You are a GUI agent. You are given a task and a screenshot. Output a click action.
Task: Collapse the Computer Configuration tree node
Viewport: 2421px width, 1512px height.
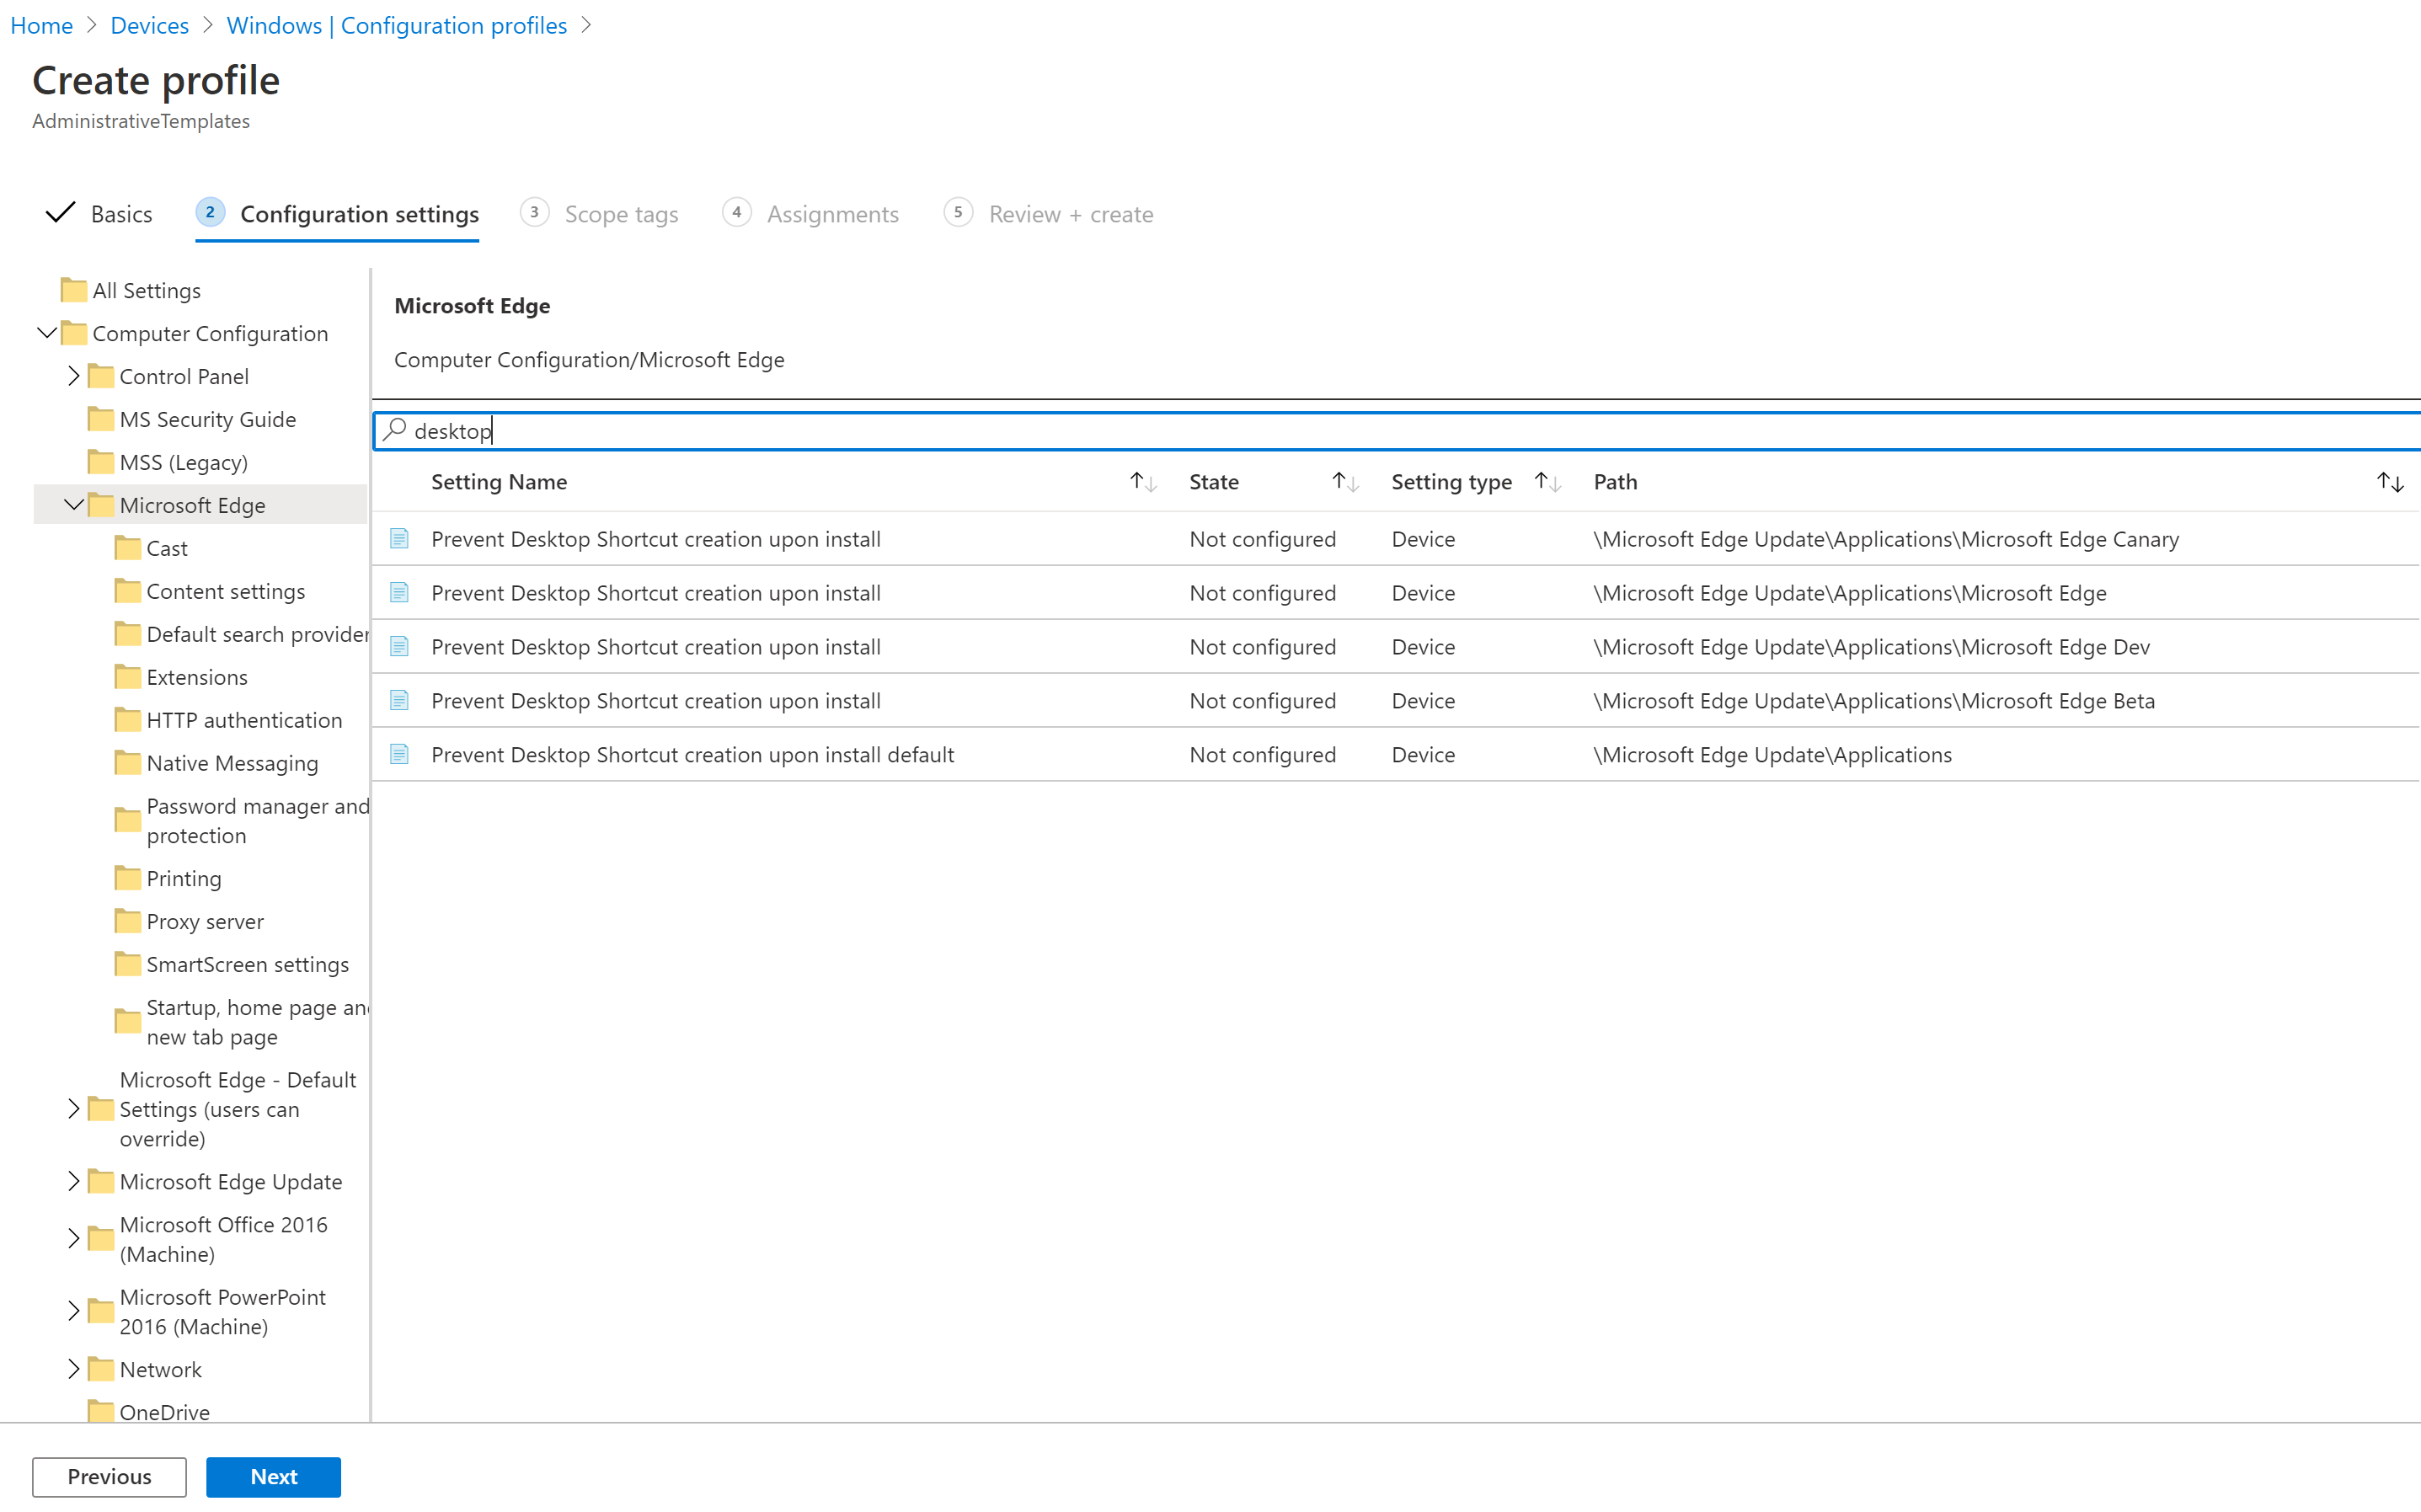point(47,332)
